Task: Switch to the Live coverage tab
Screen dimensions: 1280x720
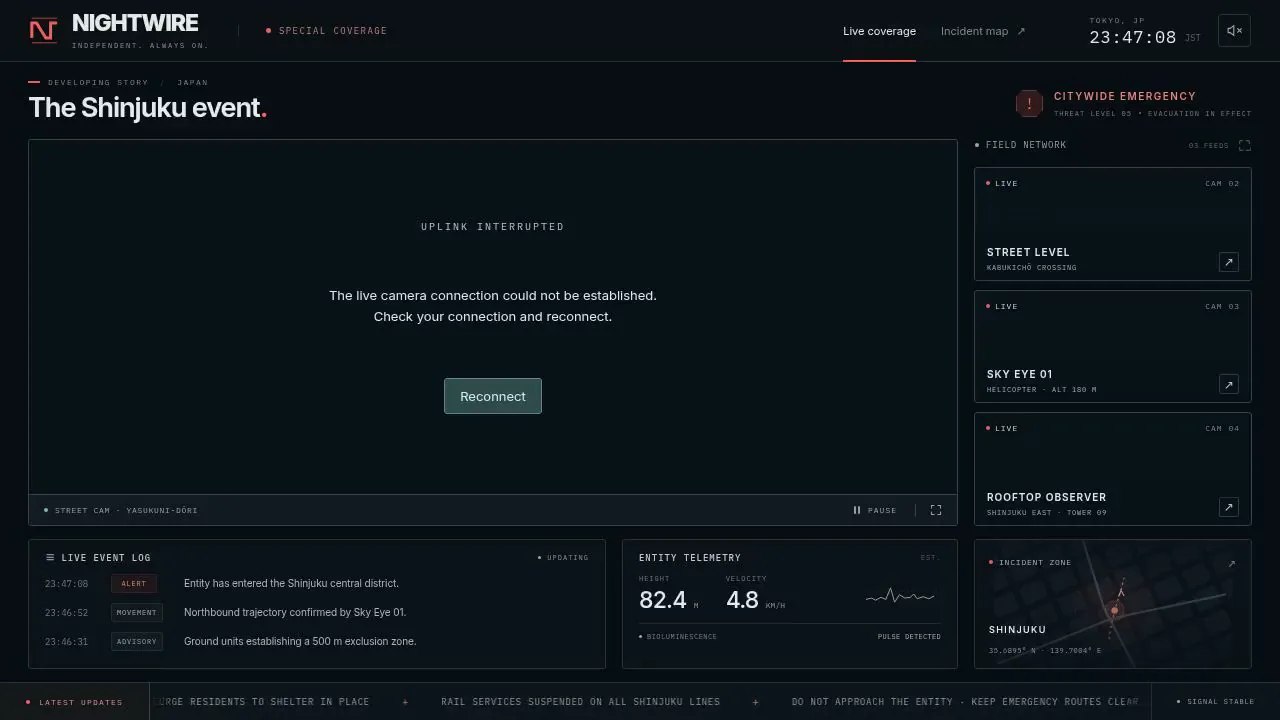Action: [879, 31]
